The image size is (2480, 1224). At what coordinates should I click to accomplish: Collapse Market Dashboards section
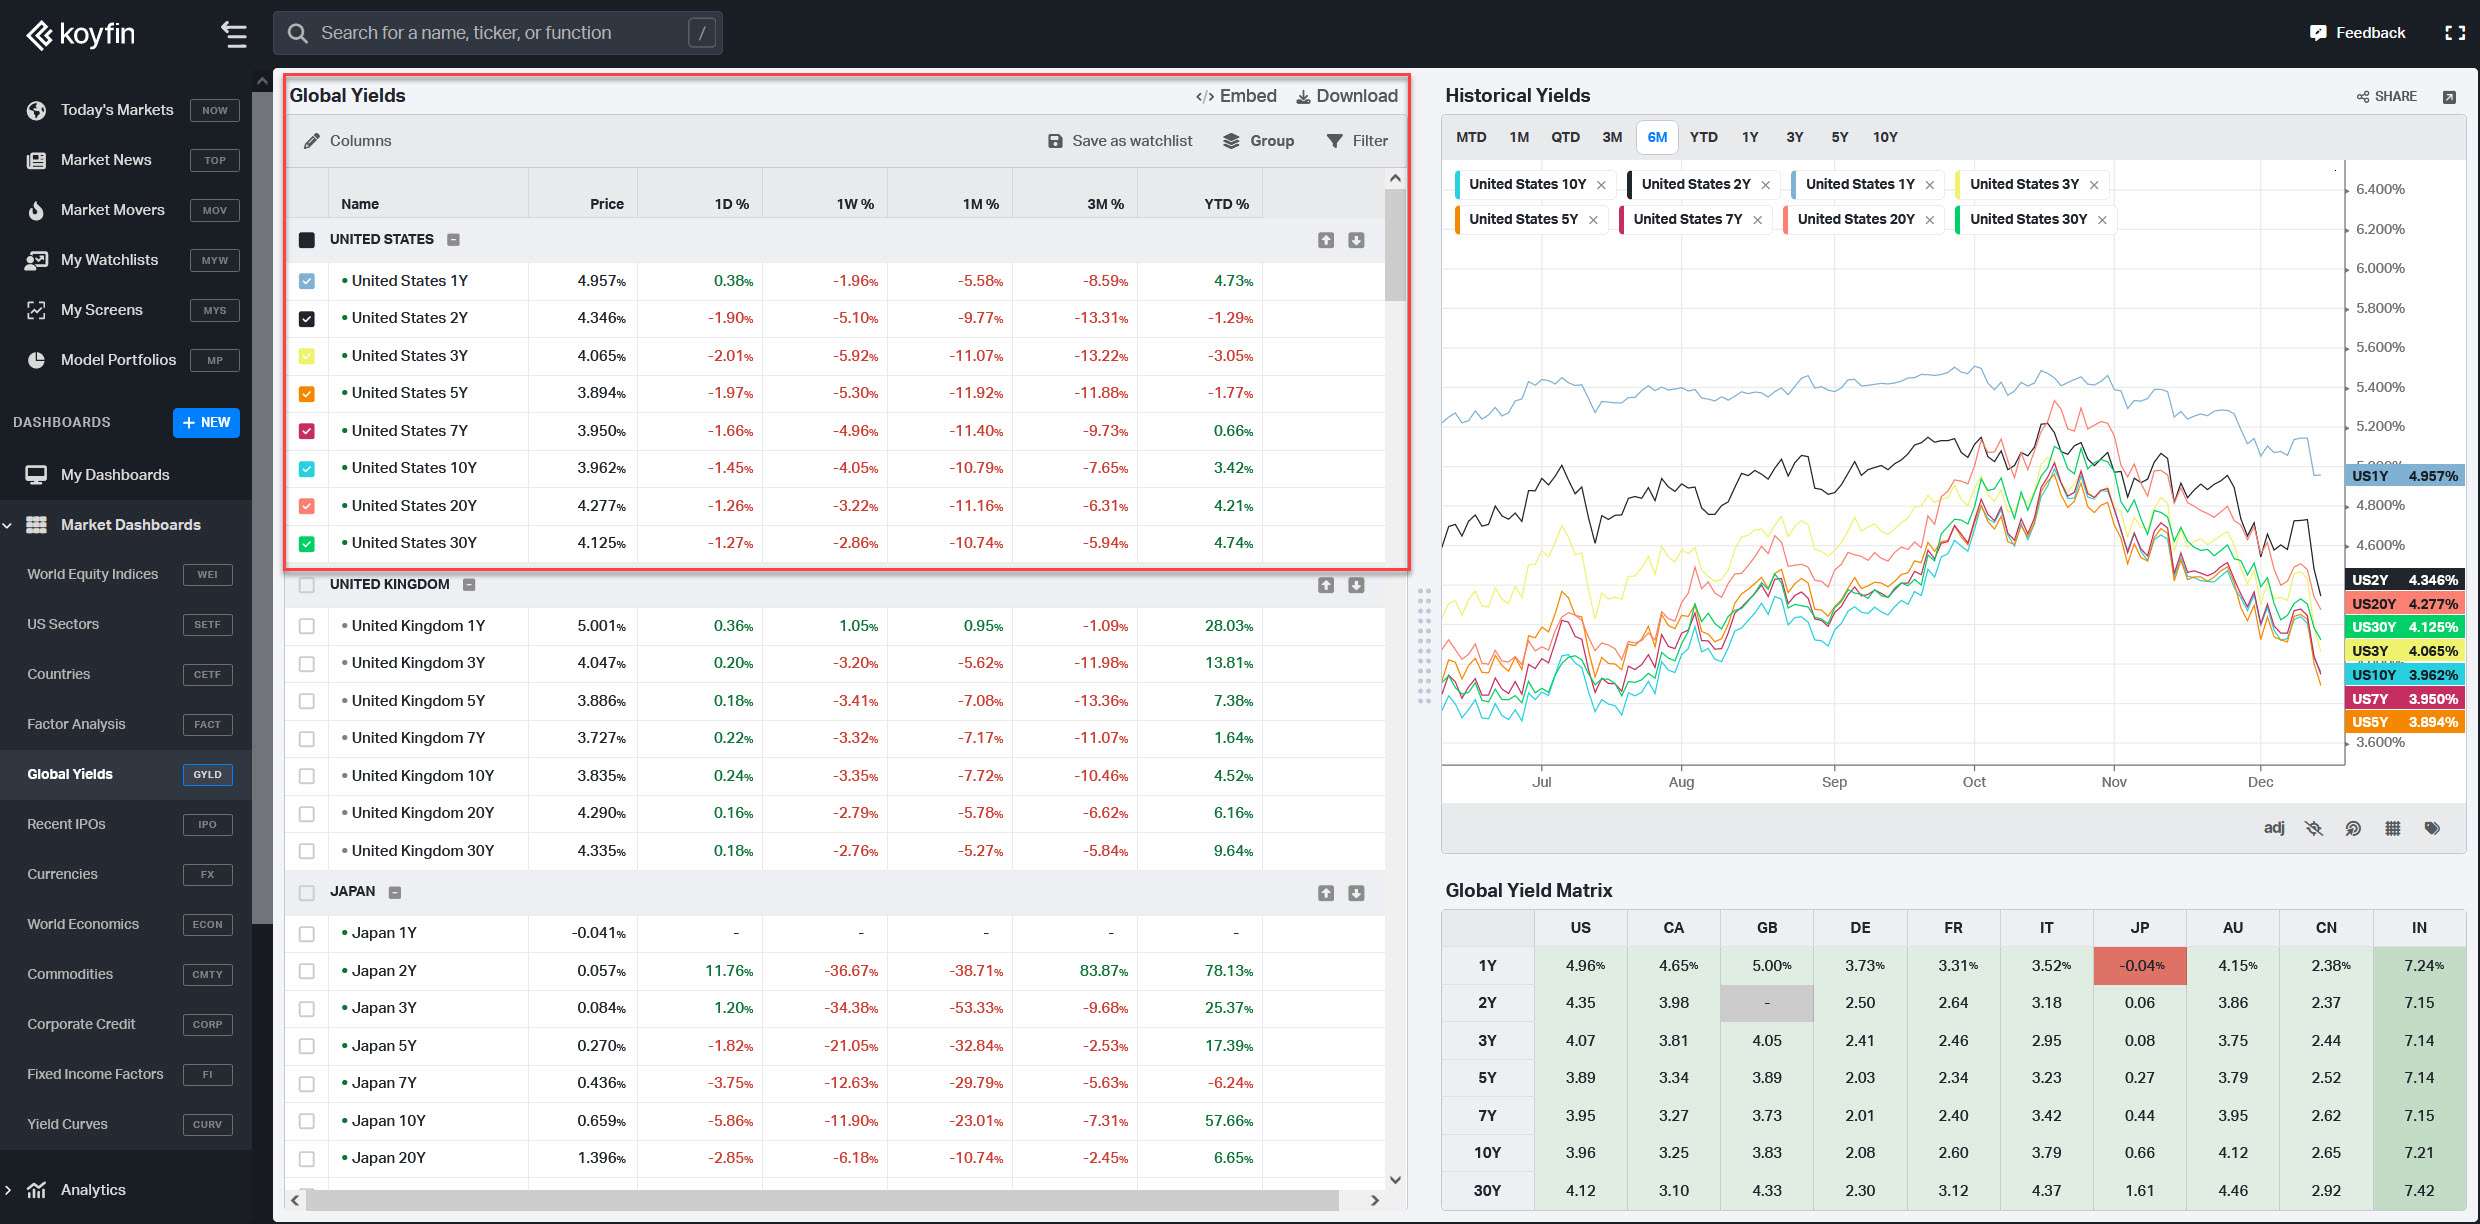click(x=8, y=525)
